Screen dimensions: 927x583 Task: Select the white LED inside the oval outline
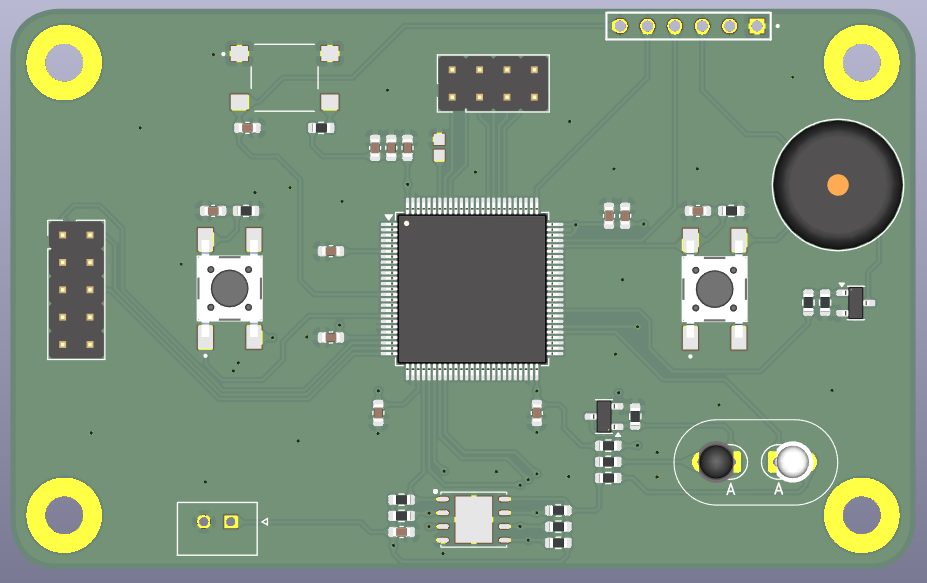coord(792,461)
